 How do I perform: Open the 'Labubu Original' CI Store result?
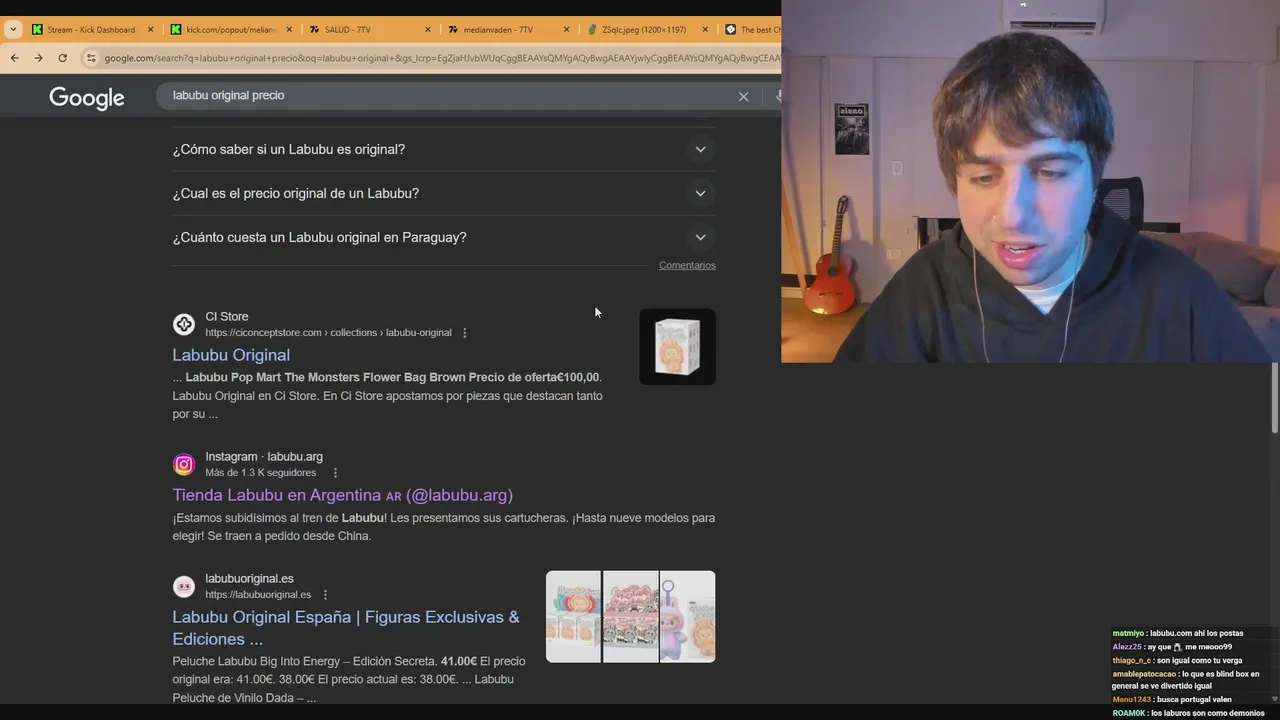click(231, 355)
